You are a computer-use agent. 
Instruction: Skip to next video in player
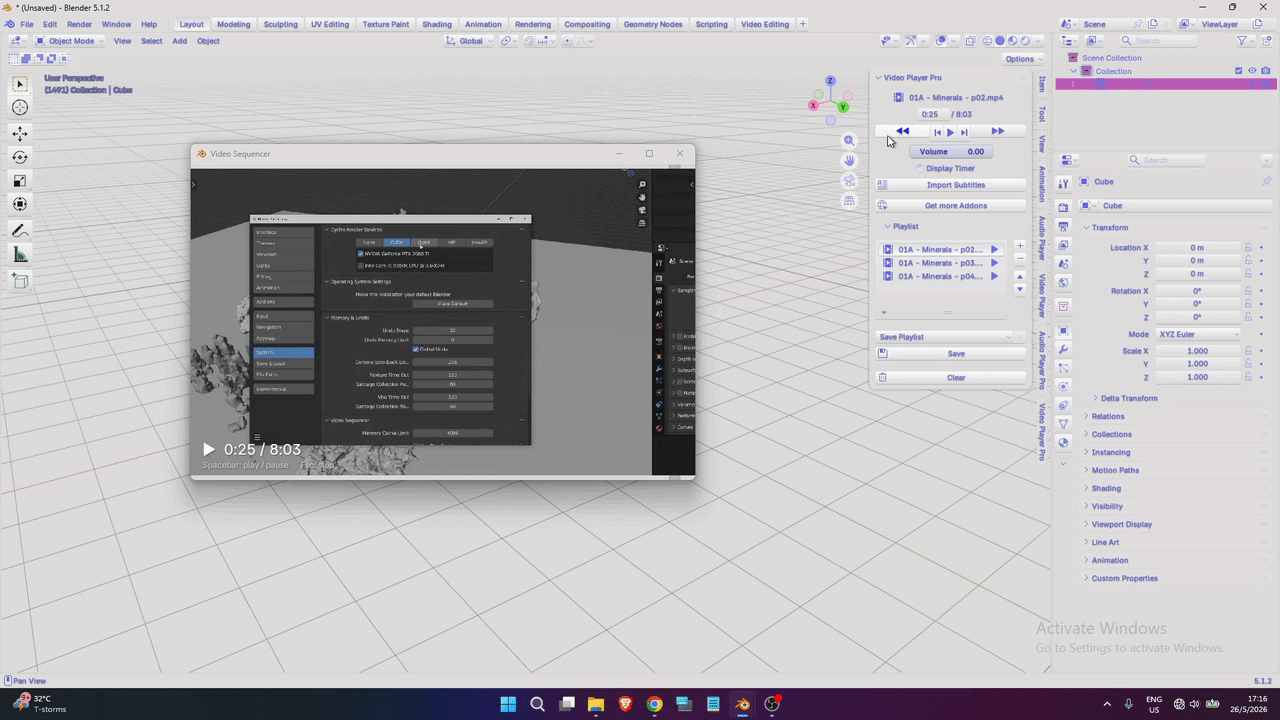point(964,132)
